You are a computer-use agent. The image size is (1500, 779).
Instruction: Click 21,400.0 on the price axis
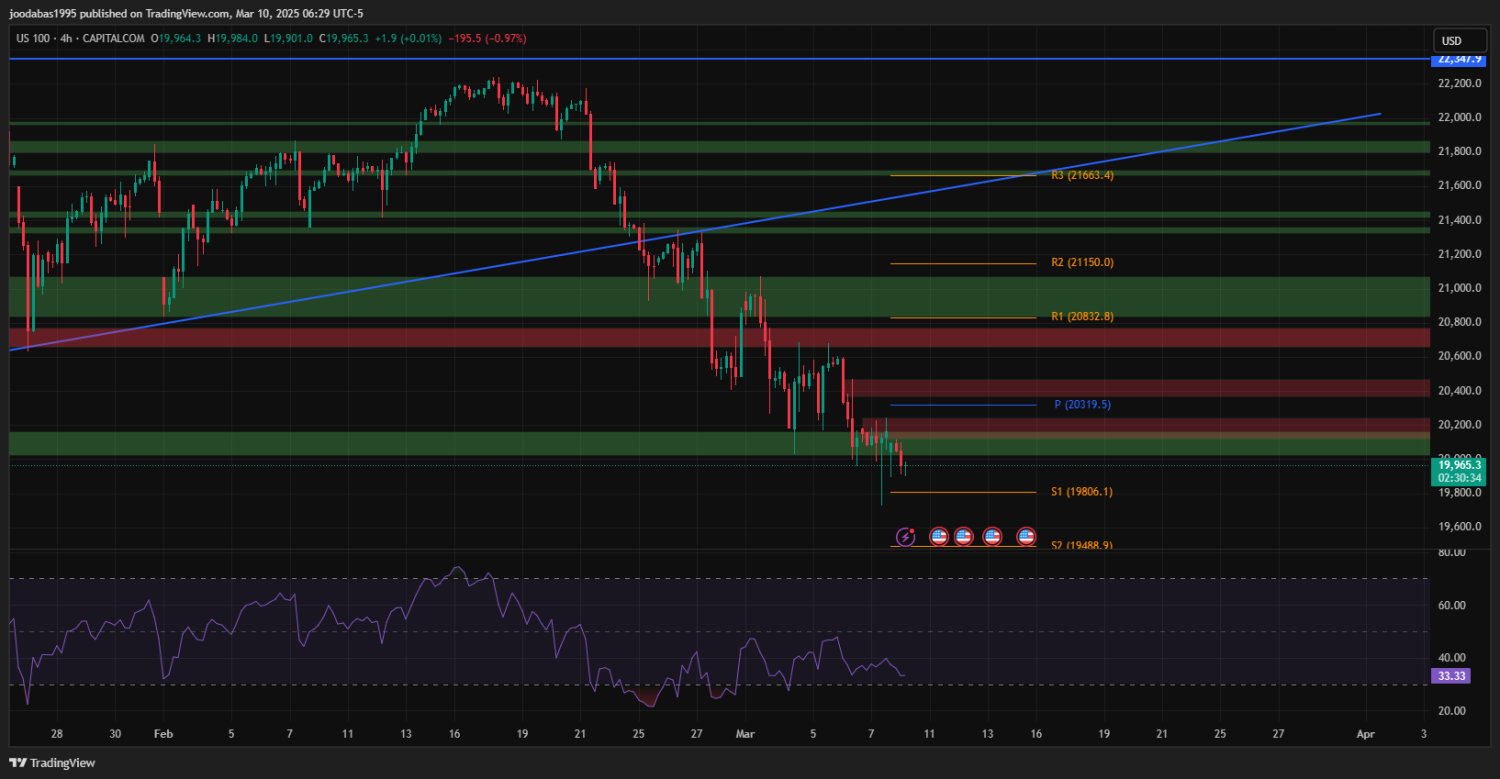coord(1459,220)
